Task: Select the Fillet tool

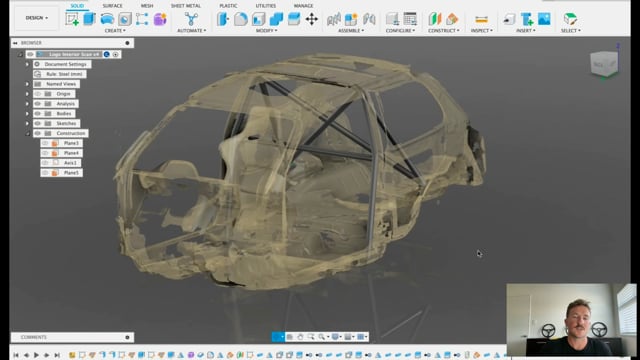Action: click(x=240, y=19)
